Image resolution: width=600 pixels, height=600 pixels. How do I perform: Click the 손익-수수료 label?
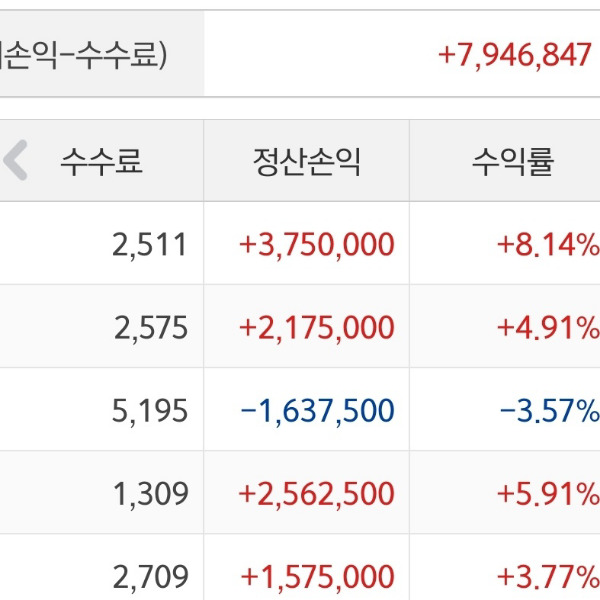[x=82, y=54]
